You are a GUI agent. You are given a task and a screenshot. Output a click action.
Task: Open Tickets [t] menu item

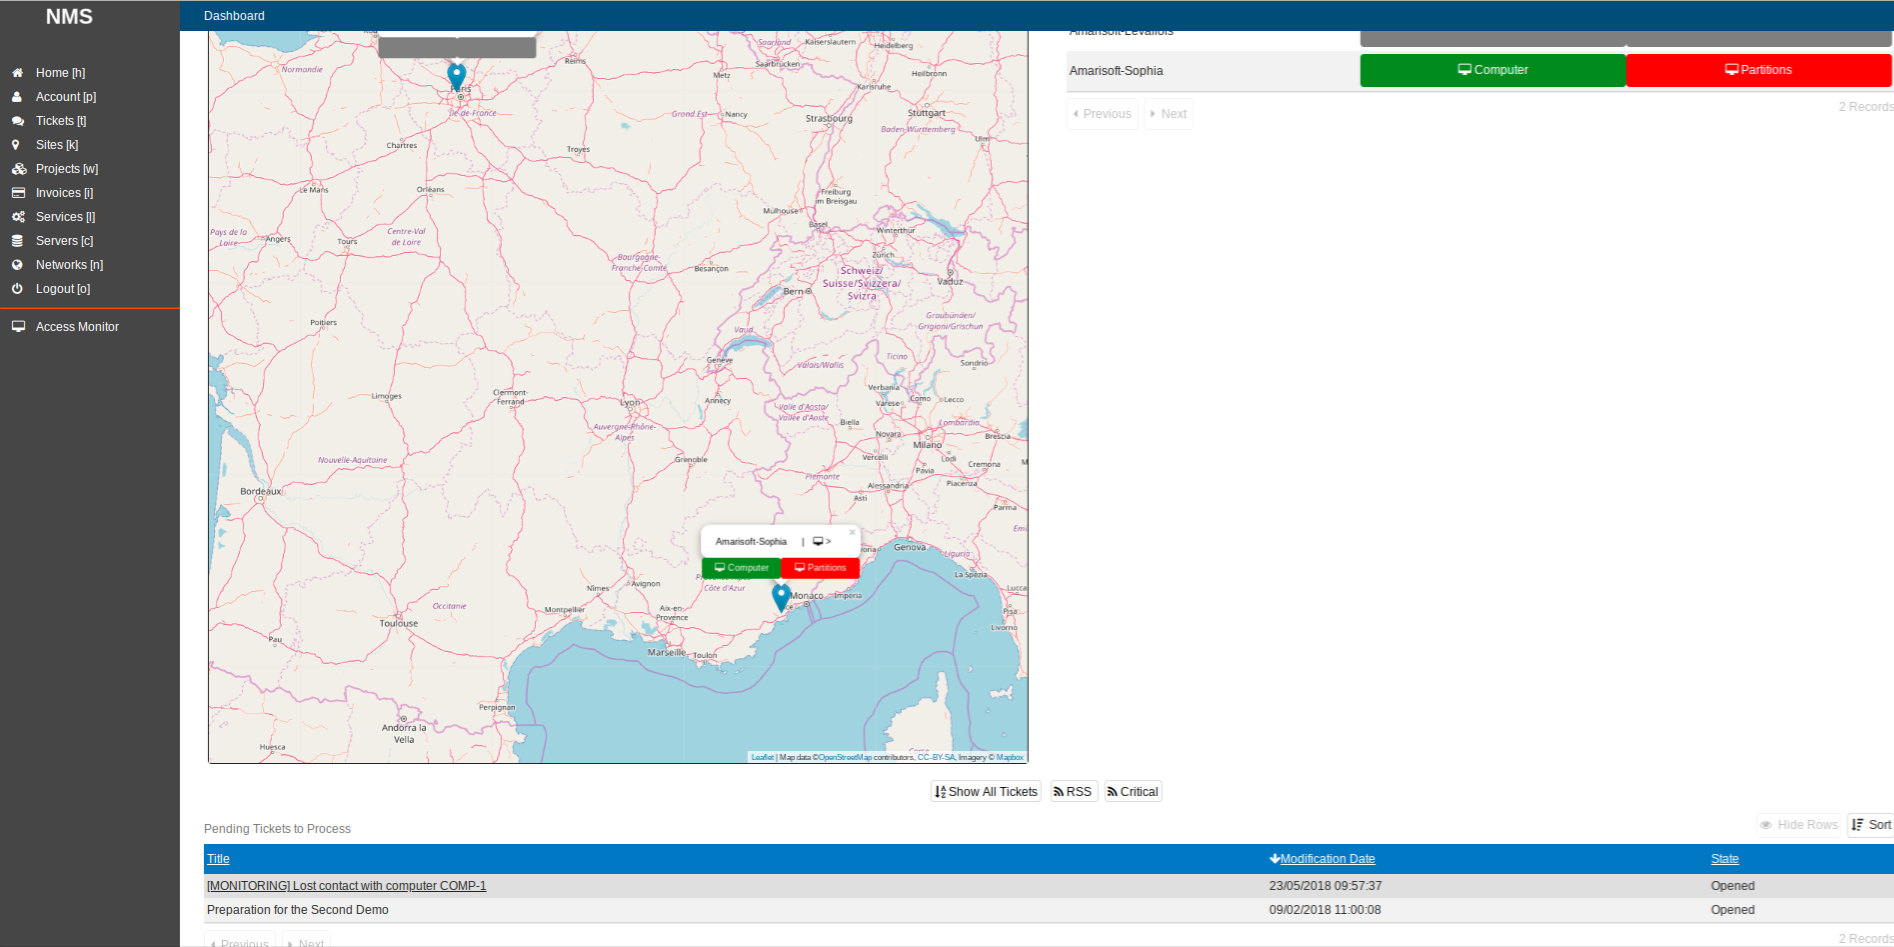pyautogui.click(x=61, y=121)
